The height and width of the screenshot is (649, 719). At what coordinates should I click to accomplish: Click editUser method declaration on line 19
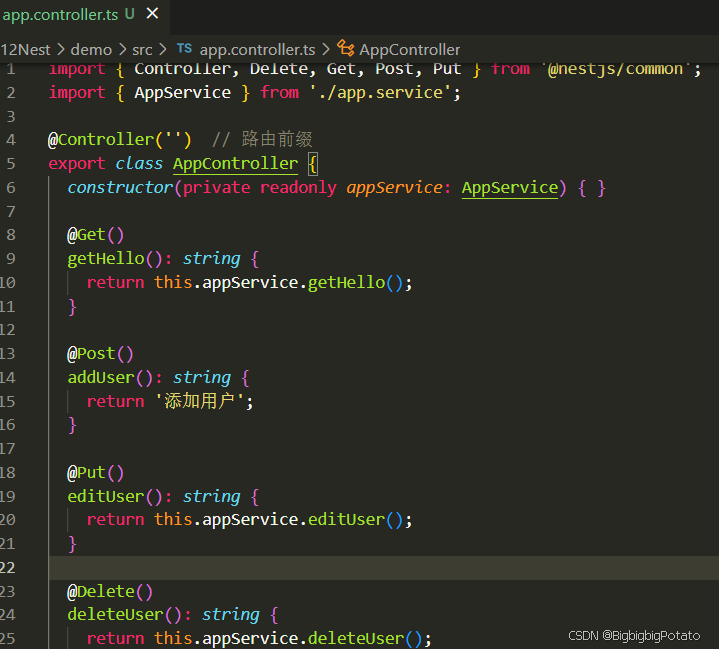(106, 496)
